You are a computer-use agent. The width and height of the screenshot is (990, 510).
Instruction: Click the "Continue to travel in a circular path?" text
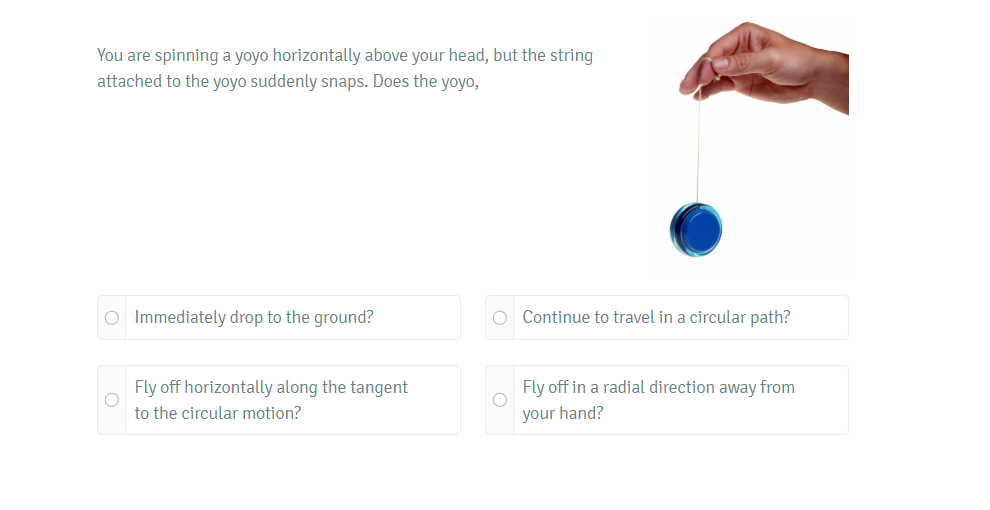pos(656,318)
